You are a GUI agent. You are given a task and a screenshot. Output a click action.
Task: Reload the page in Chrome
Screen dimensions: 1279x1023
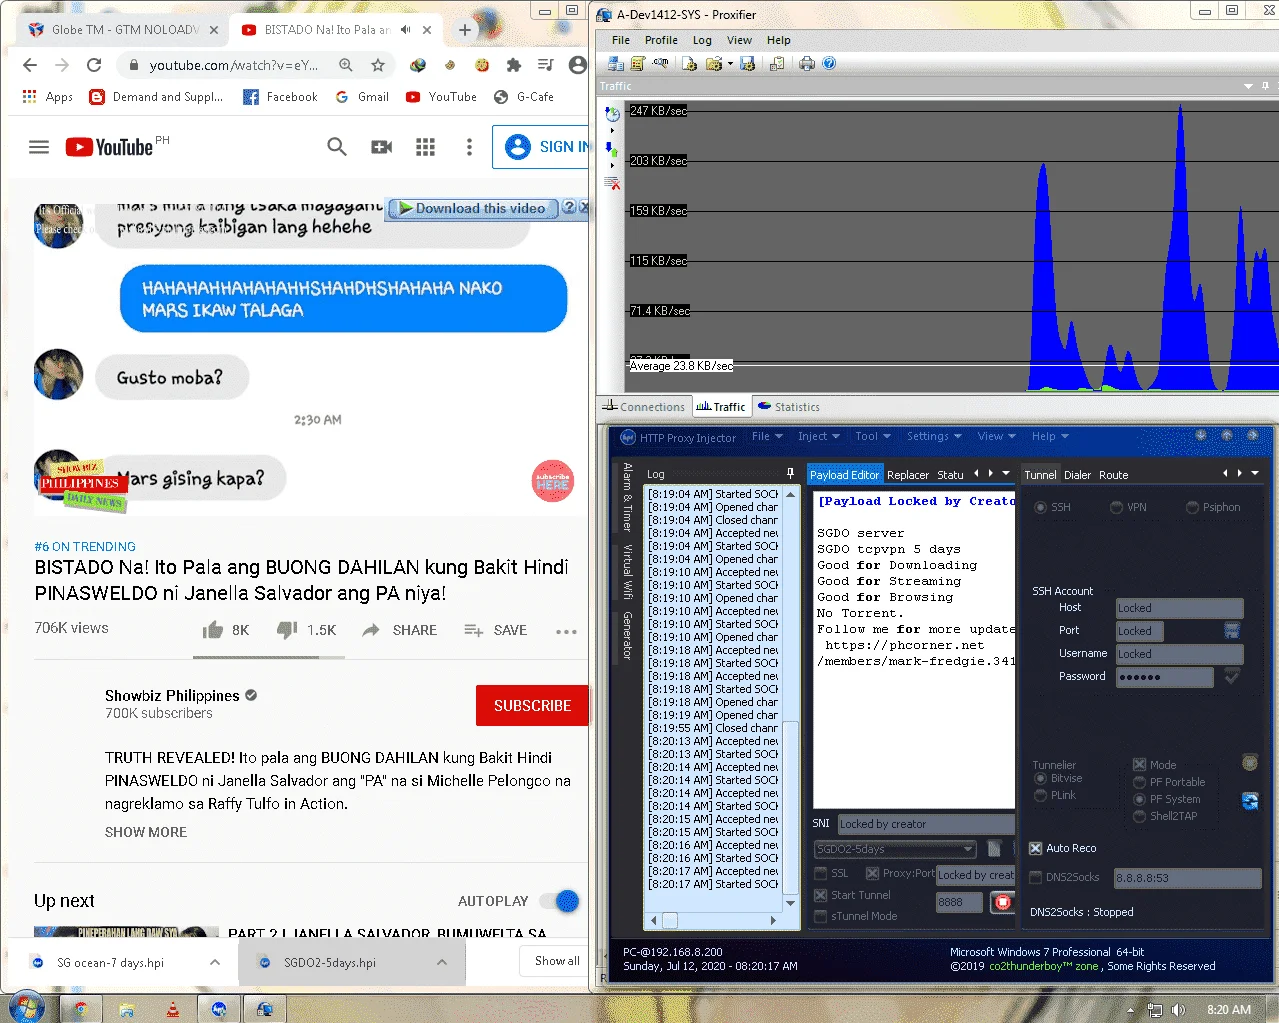tap(94, 65)
